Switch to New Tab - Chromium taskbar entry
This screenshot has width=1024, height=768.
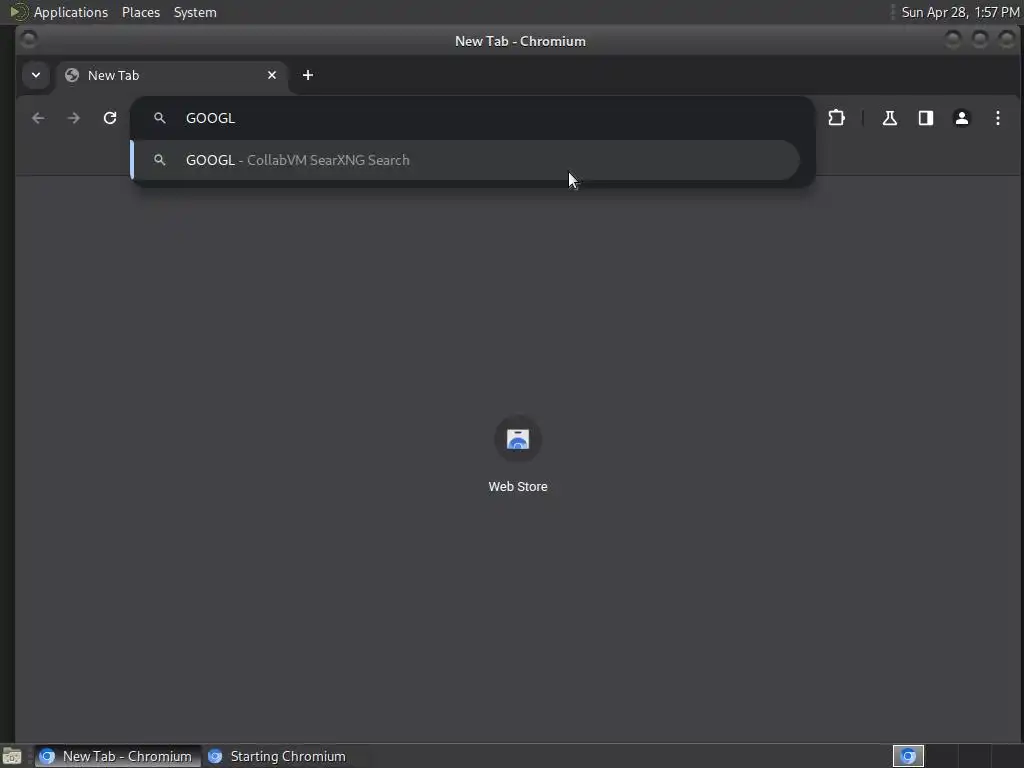[x=118, y=756]
